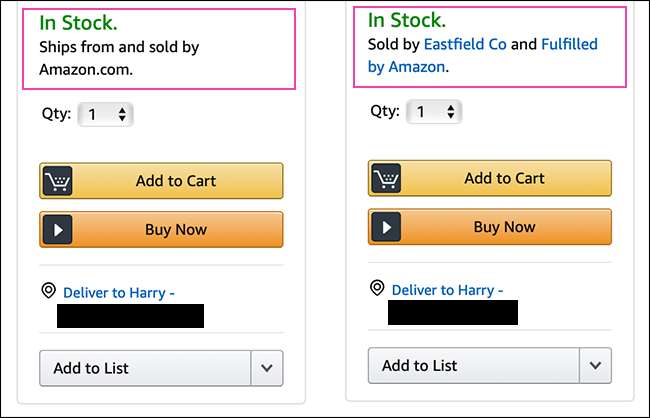650x418 pixels.
Task: Open the Qty dropdown in the Eastfield Co listing
Action: pos(433,112)
